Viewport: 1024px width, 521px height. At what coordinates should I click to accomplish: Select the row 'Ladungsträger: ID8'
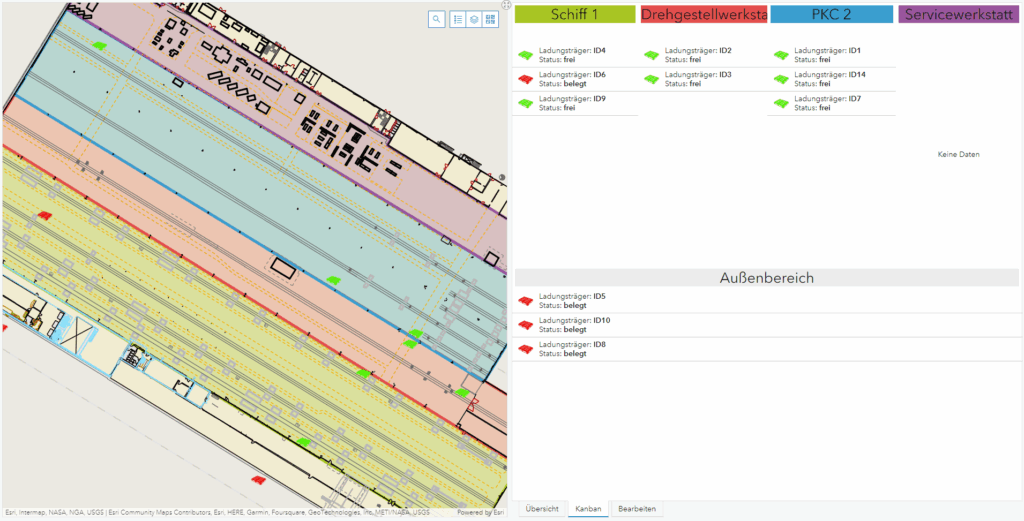point(767,349)
